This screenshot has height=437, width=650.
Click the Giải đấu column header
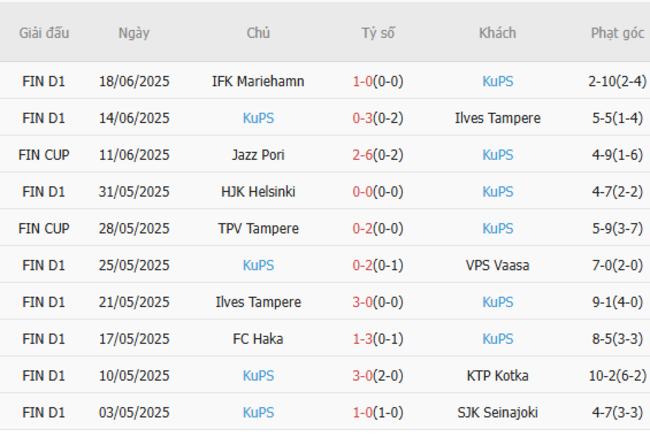(x=44, y=33)
